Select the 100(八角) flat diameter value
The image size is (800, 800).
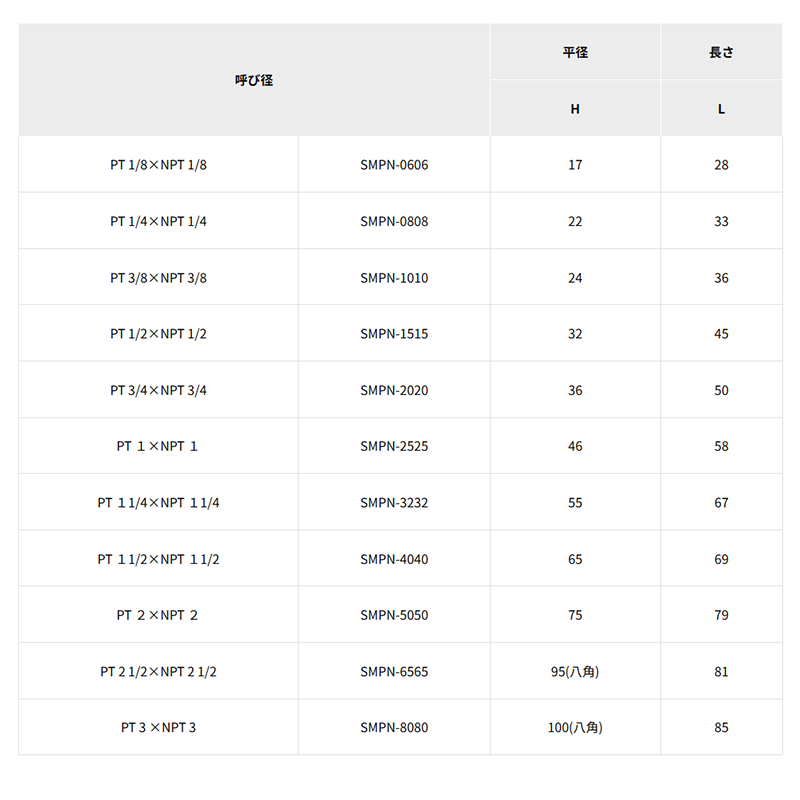575,728
